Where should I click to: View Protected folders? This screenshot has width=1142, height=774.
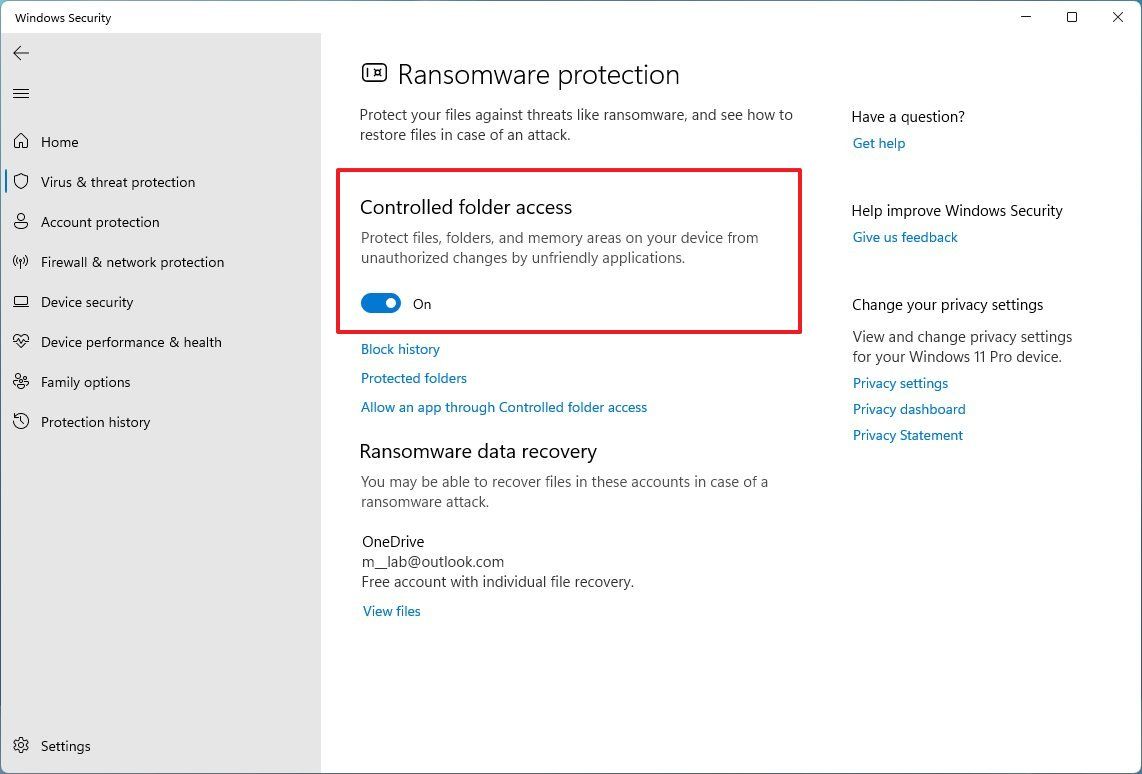(x=413, y=378)
